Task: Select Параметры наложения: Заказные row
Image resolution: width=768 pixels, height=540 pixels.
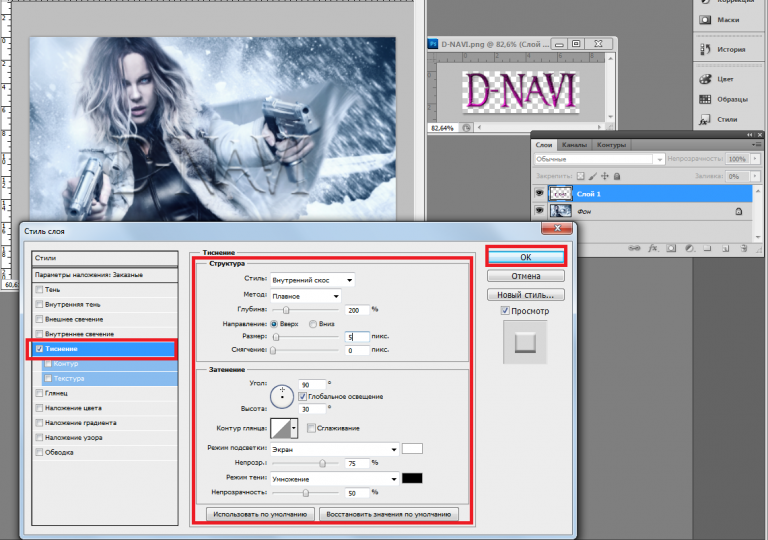Action: 105,275
